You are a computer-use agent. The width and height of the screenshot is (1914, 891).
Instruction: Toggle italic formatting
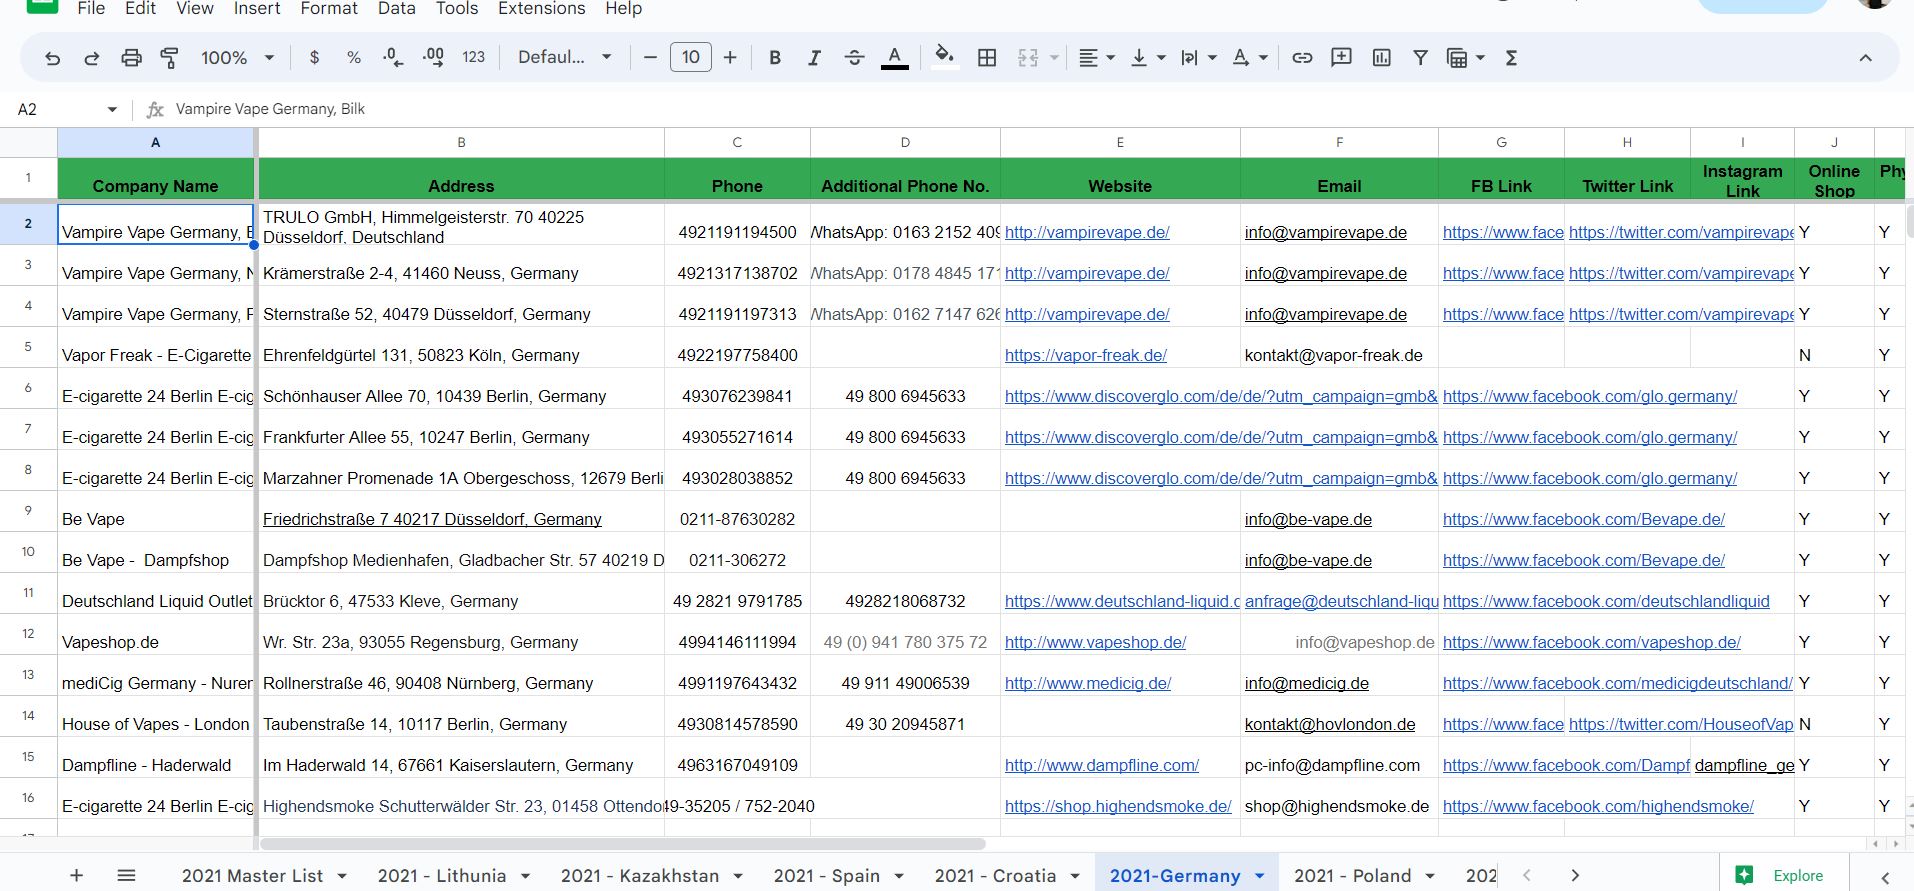point(814,58)
